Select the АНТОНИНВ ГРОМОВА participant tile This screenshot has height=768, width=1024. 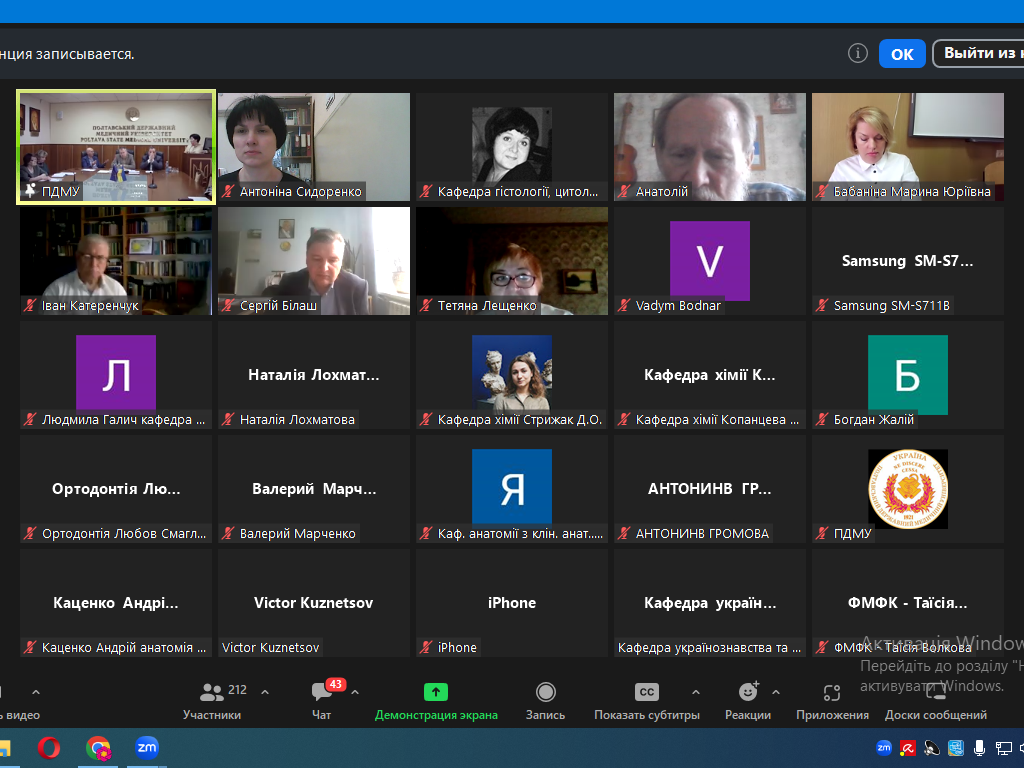710,488
